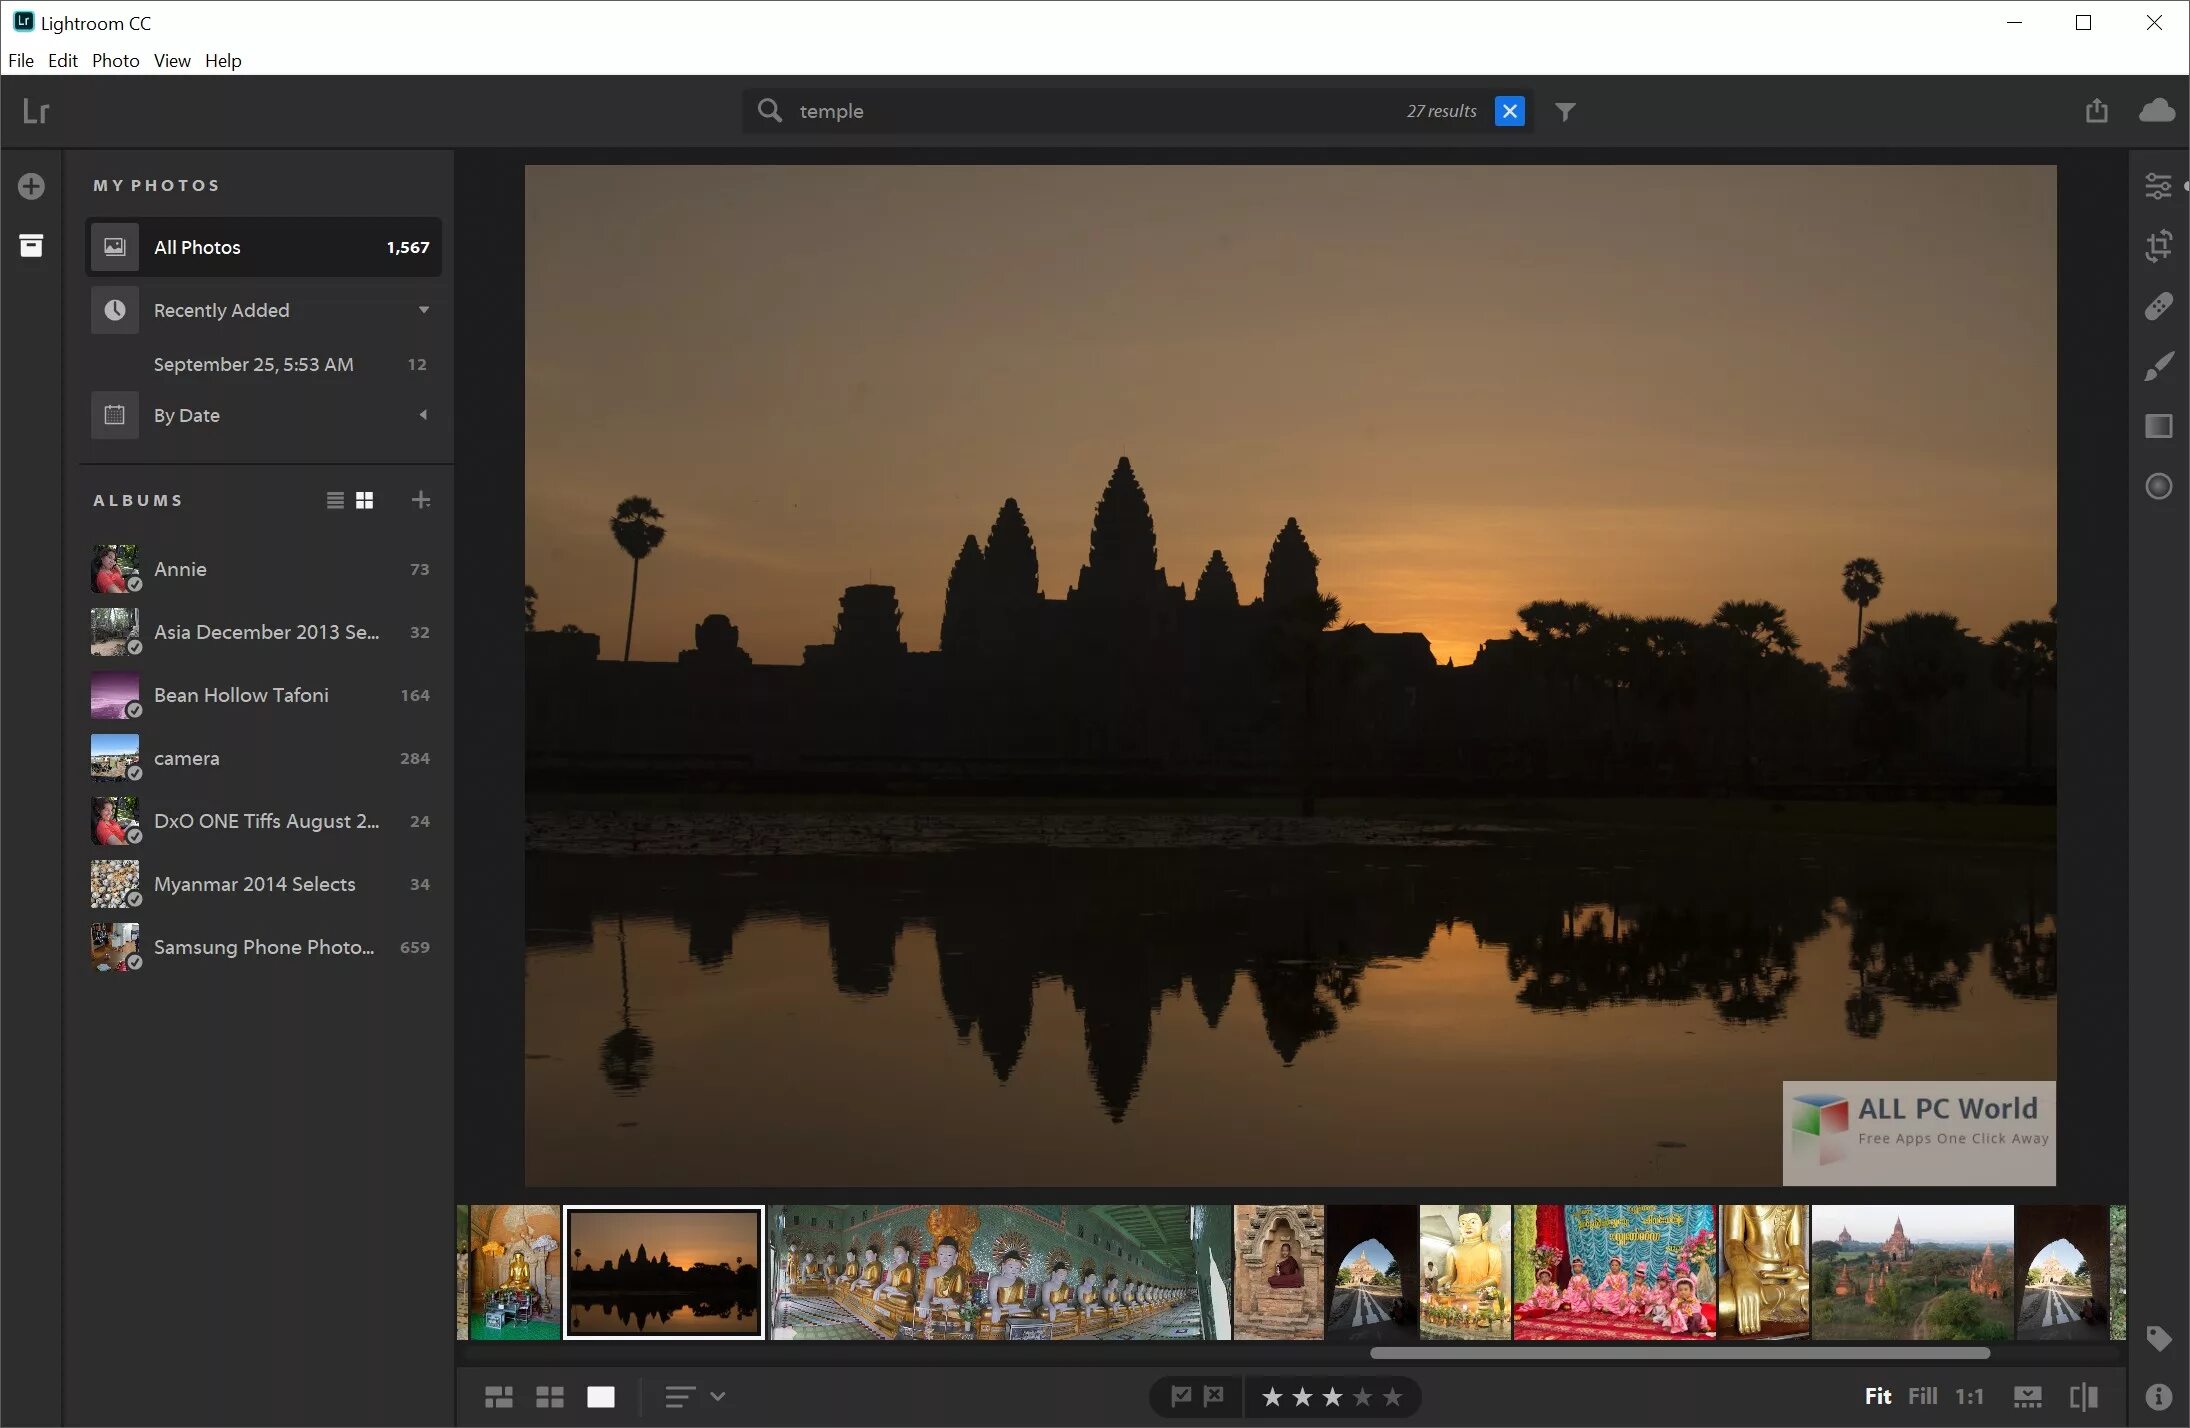
Task: Open the View menu
Action: [x=172, y=61]
